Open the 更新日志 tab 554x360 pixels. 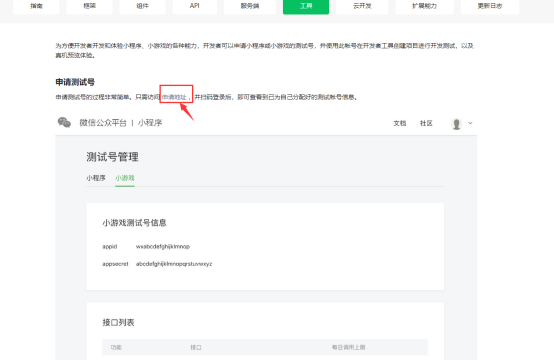490,6
